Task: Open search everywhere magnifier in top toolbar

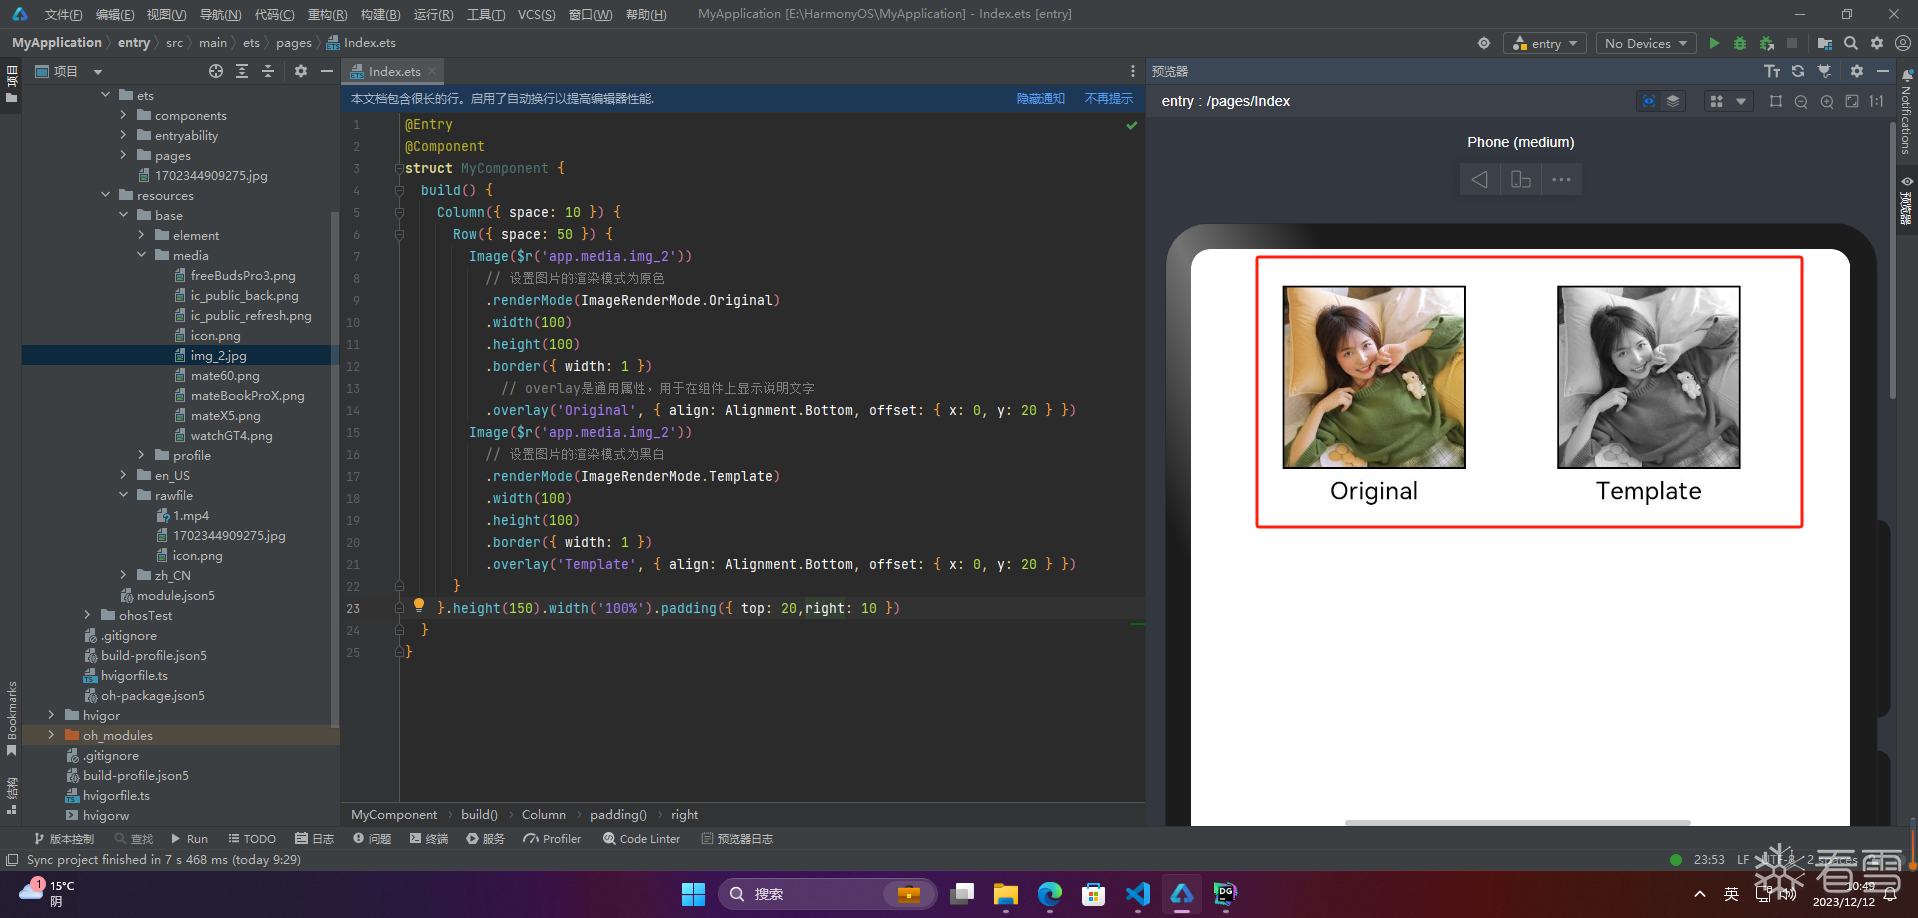Action: [x=1851, y=43]
